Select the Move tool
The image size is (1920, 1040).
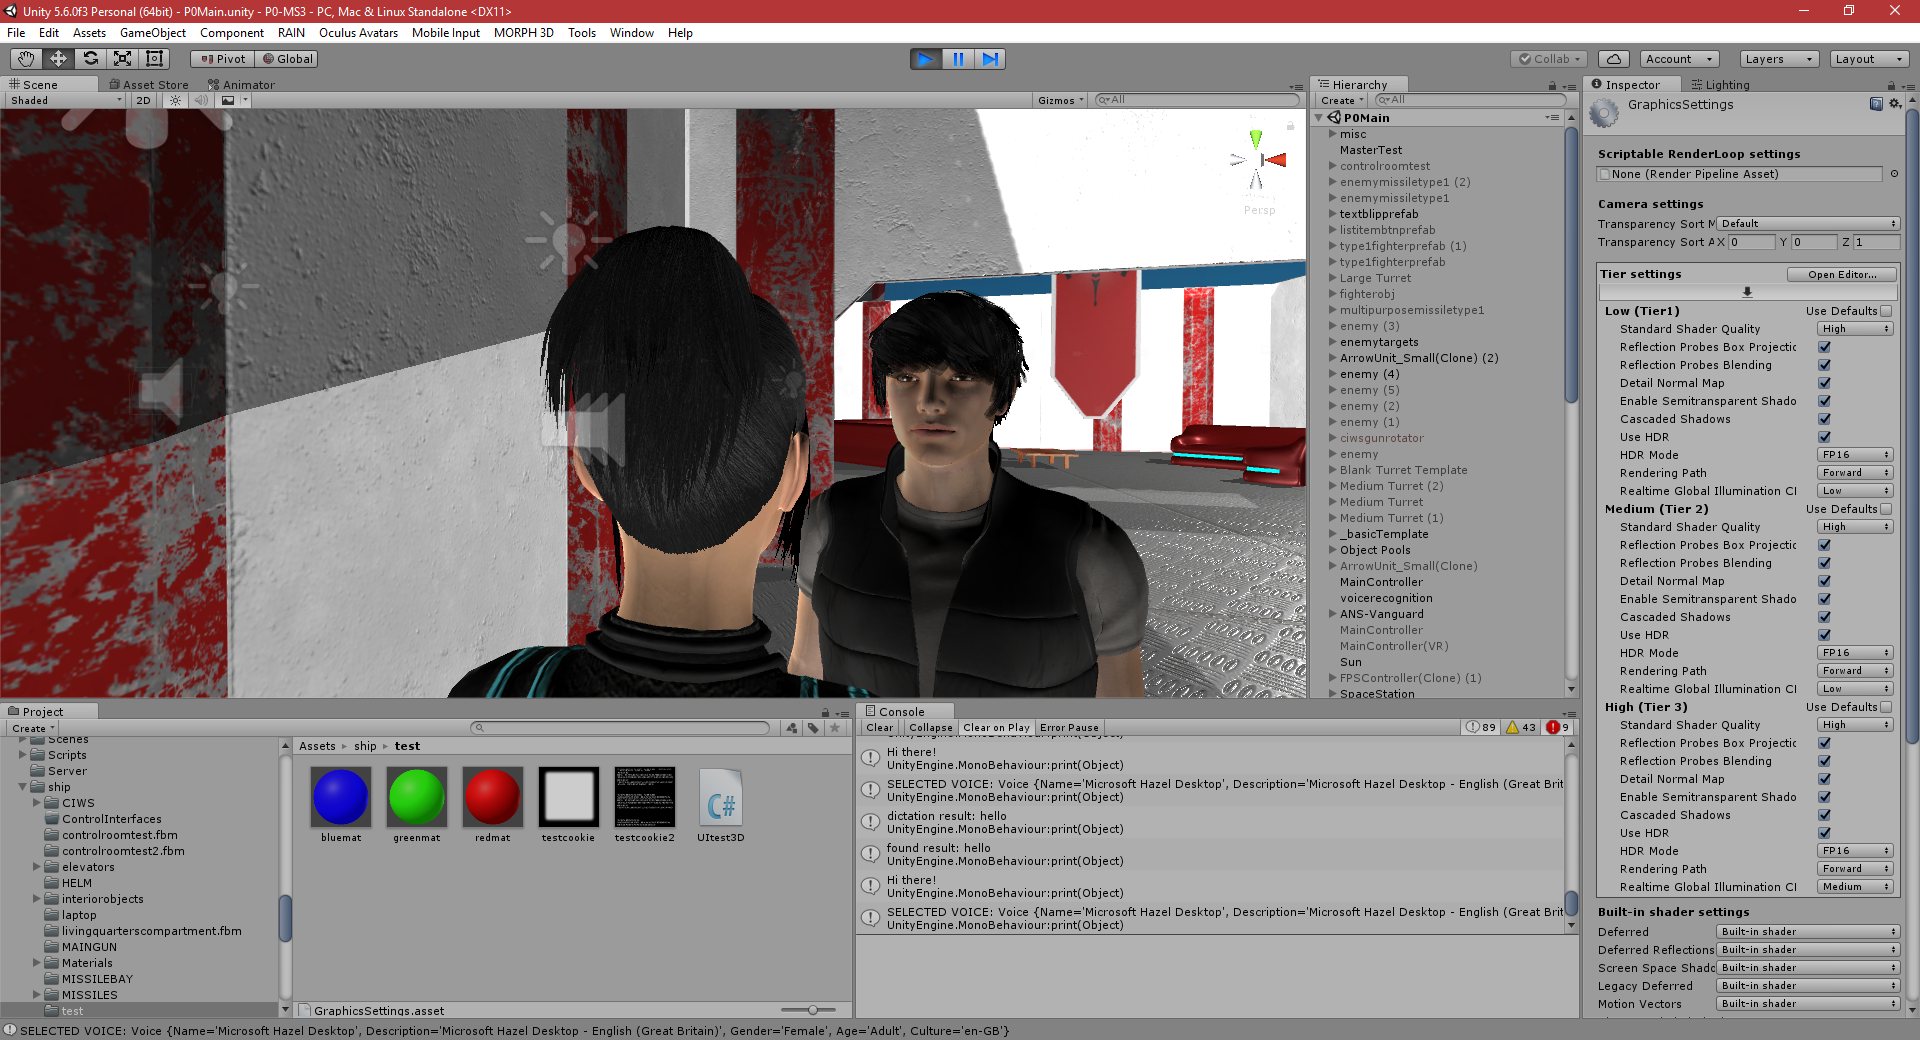point(58,59)
